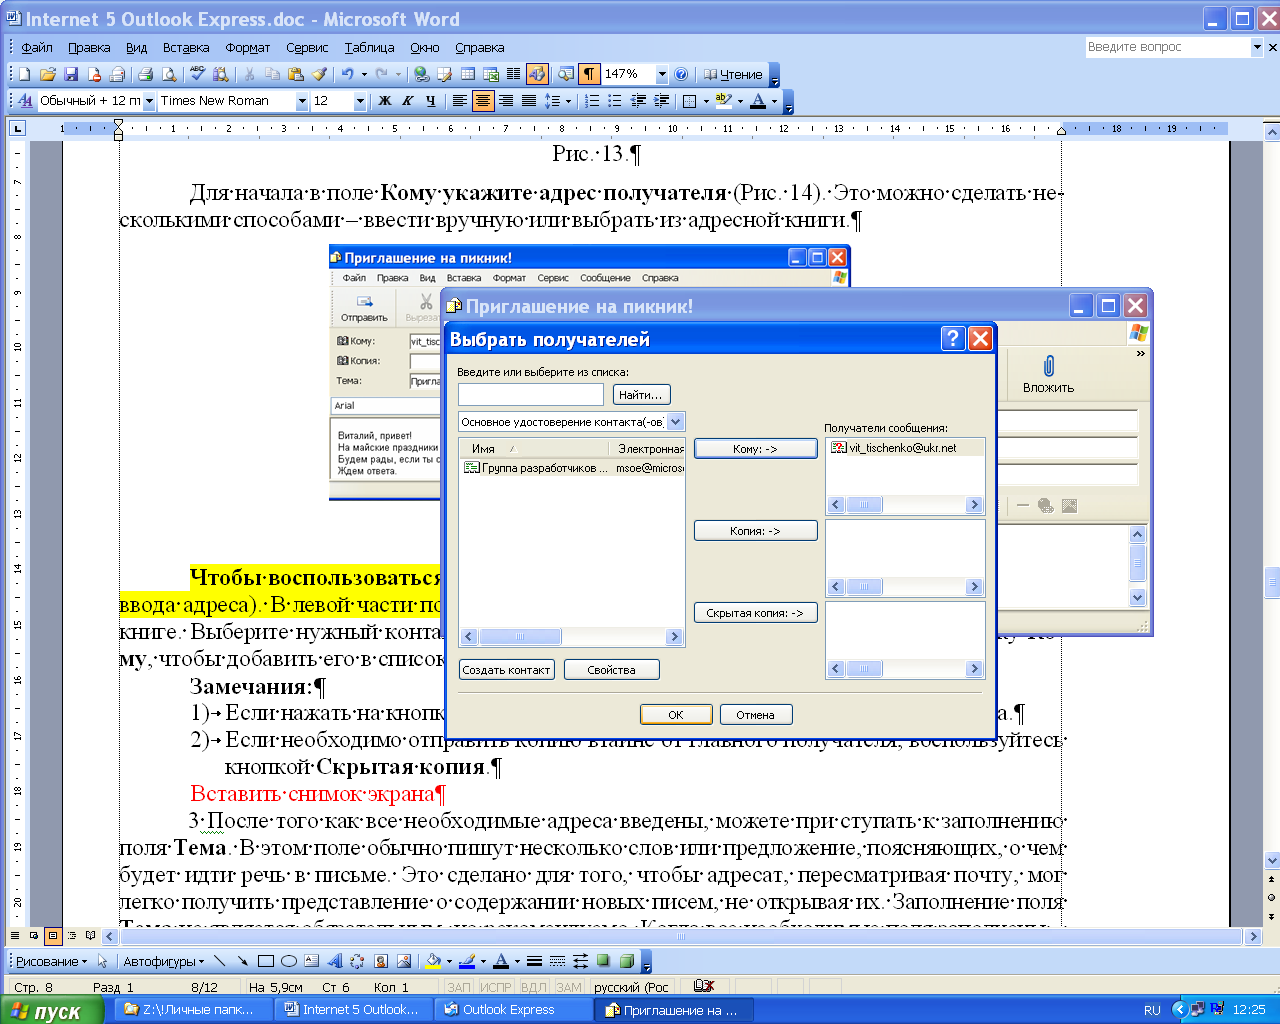Confirm recipients with OK button

click(676, 714)
